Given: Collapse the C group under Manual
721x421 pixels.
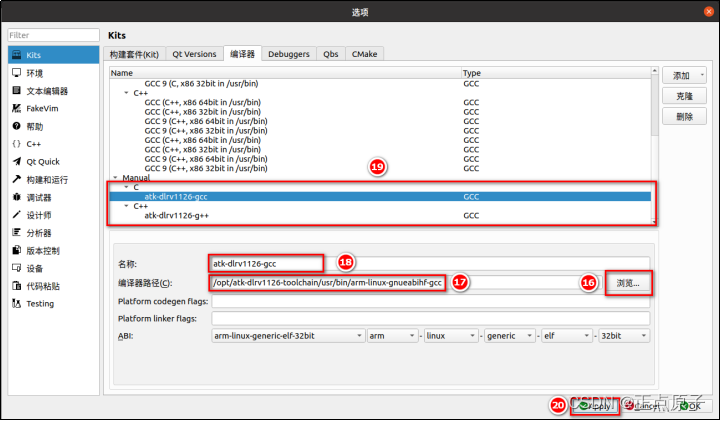Looking at the screenshot, I should 126,187.
